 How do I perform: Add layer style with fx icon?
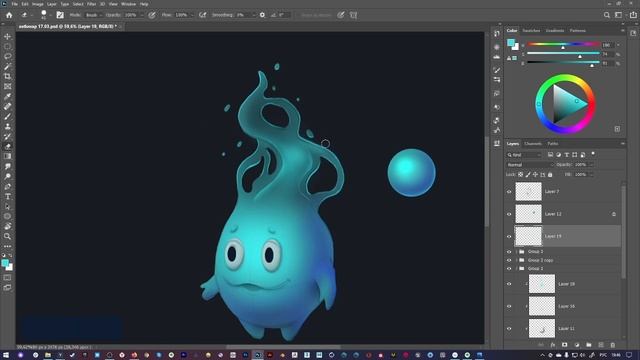pos(553,345)
